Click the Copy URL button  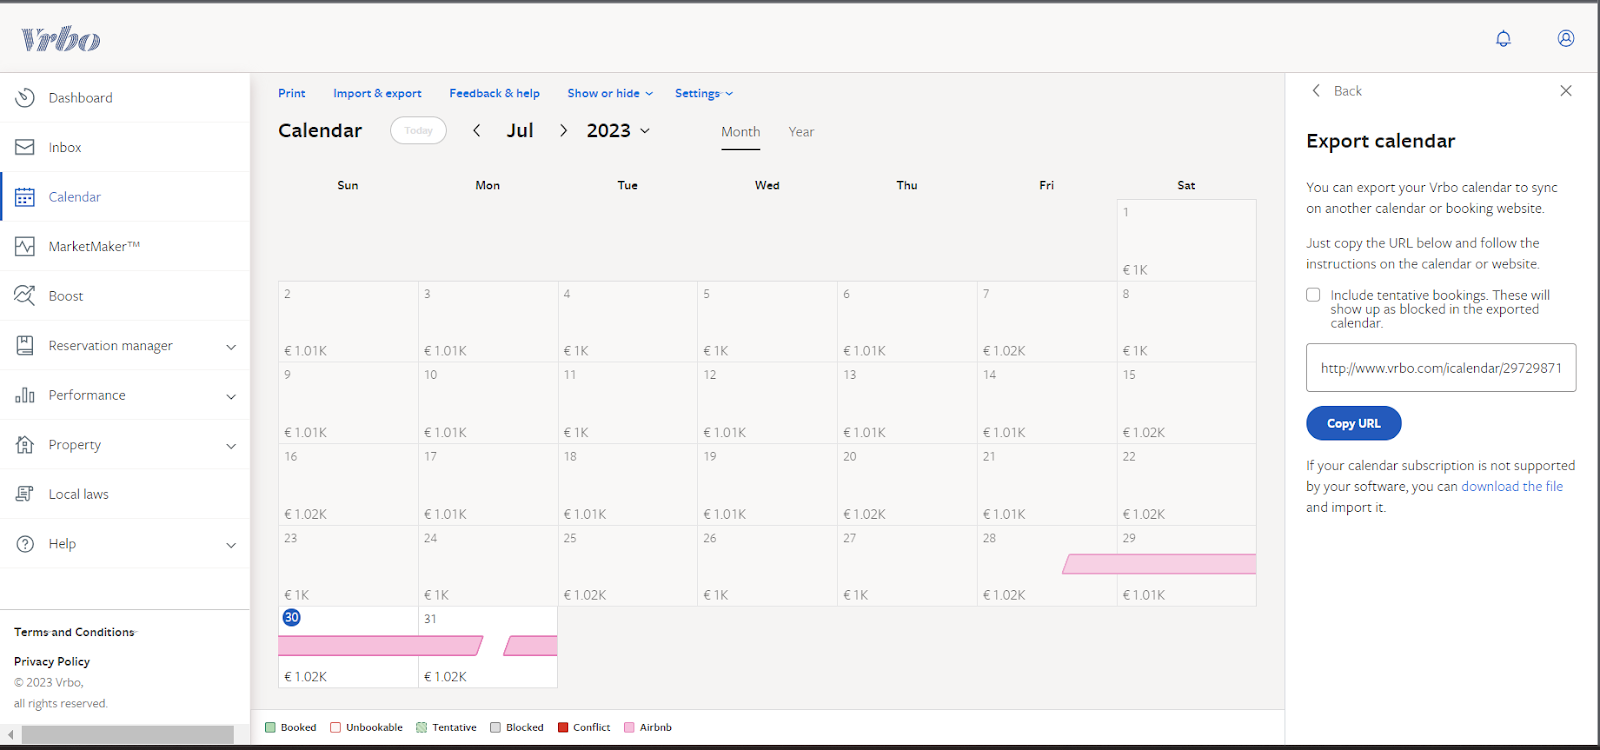(x=1354, y=423)
